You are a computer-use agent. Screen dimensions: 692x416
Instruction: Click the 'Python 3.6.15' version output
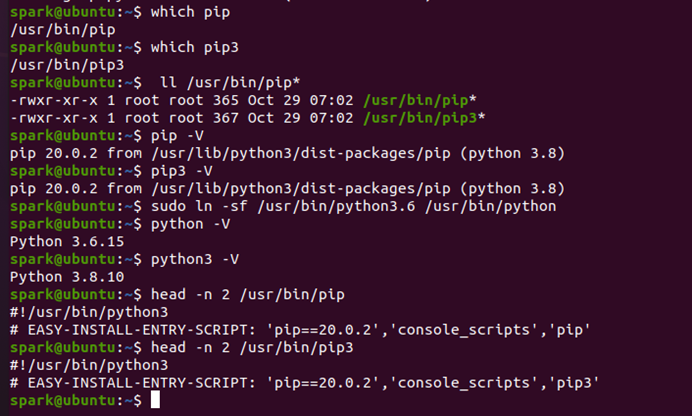67,242
